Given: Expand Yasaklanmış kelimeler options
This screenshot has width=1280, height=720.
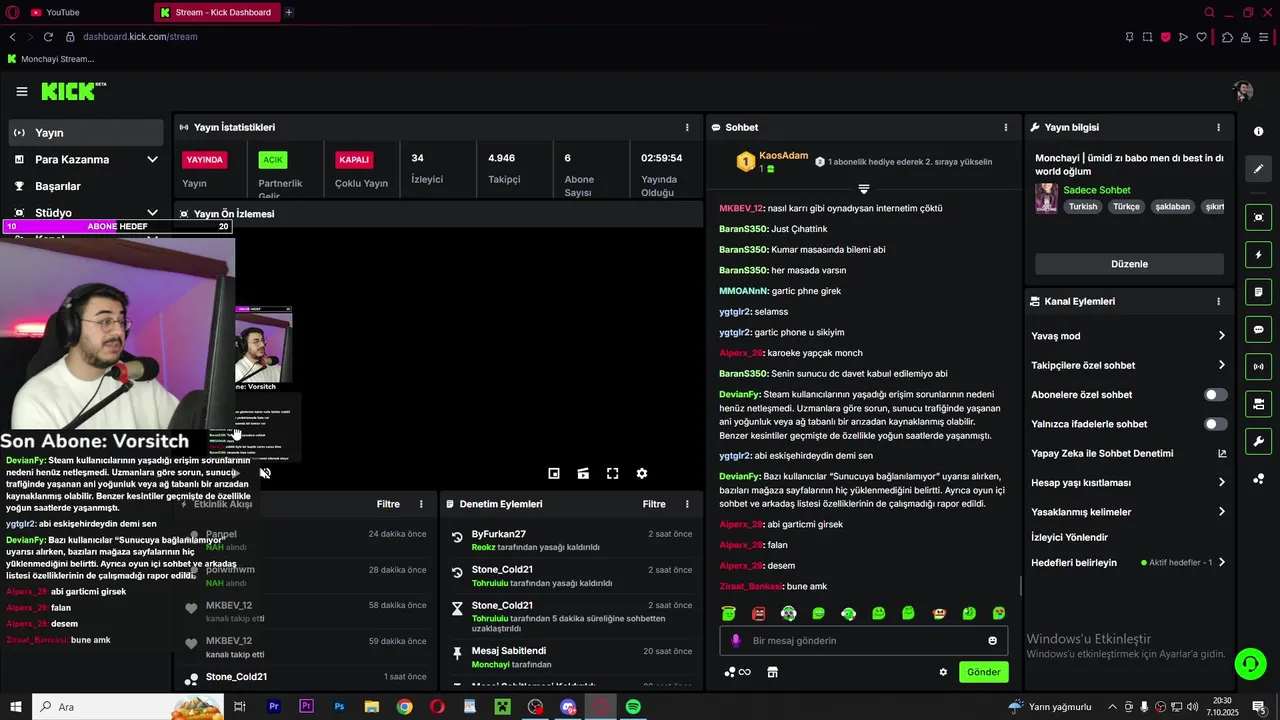Looking at the screenshot, I should pos(1221,512).
